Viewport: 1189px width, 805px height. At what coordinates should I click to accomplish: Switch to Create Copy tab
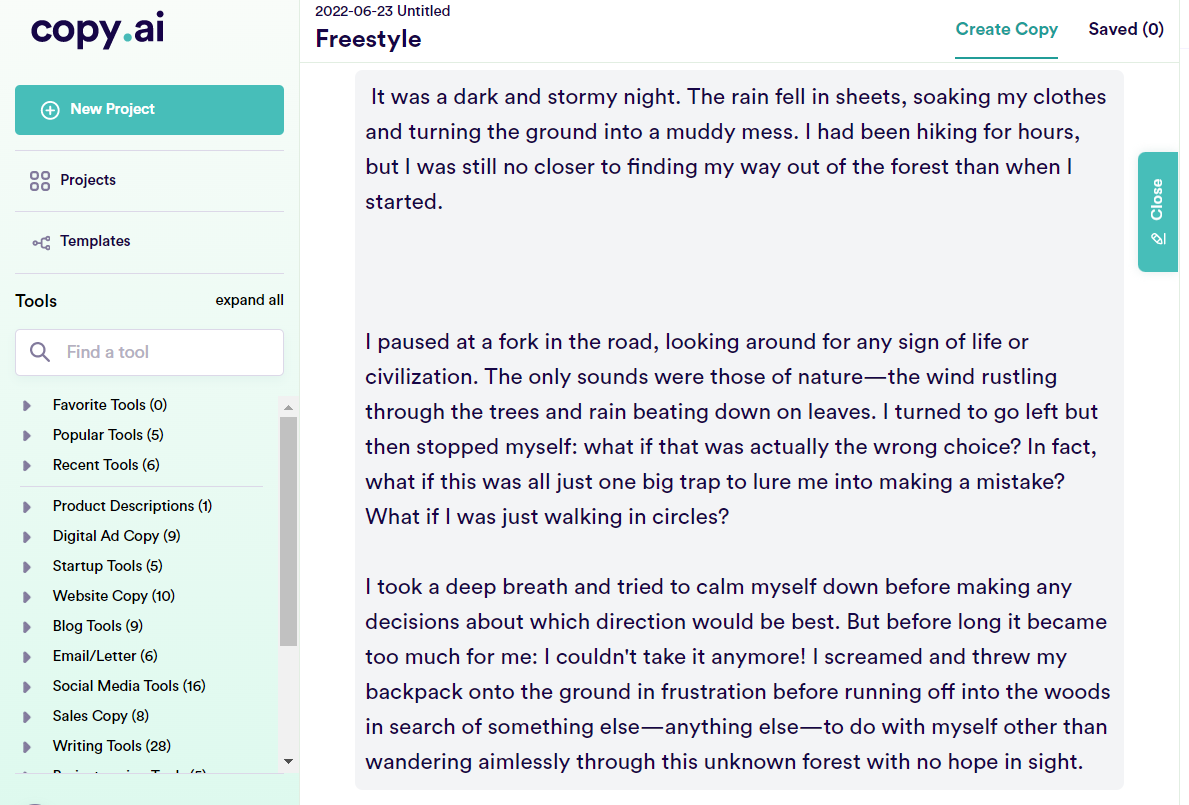click(1006, 30)
